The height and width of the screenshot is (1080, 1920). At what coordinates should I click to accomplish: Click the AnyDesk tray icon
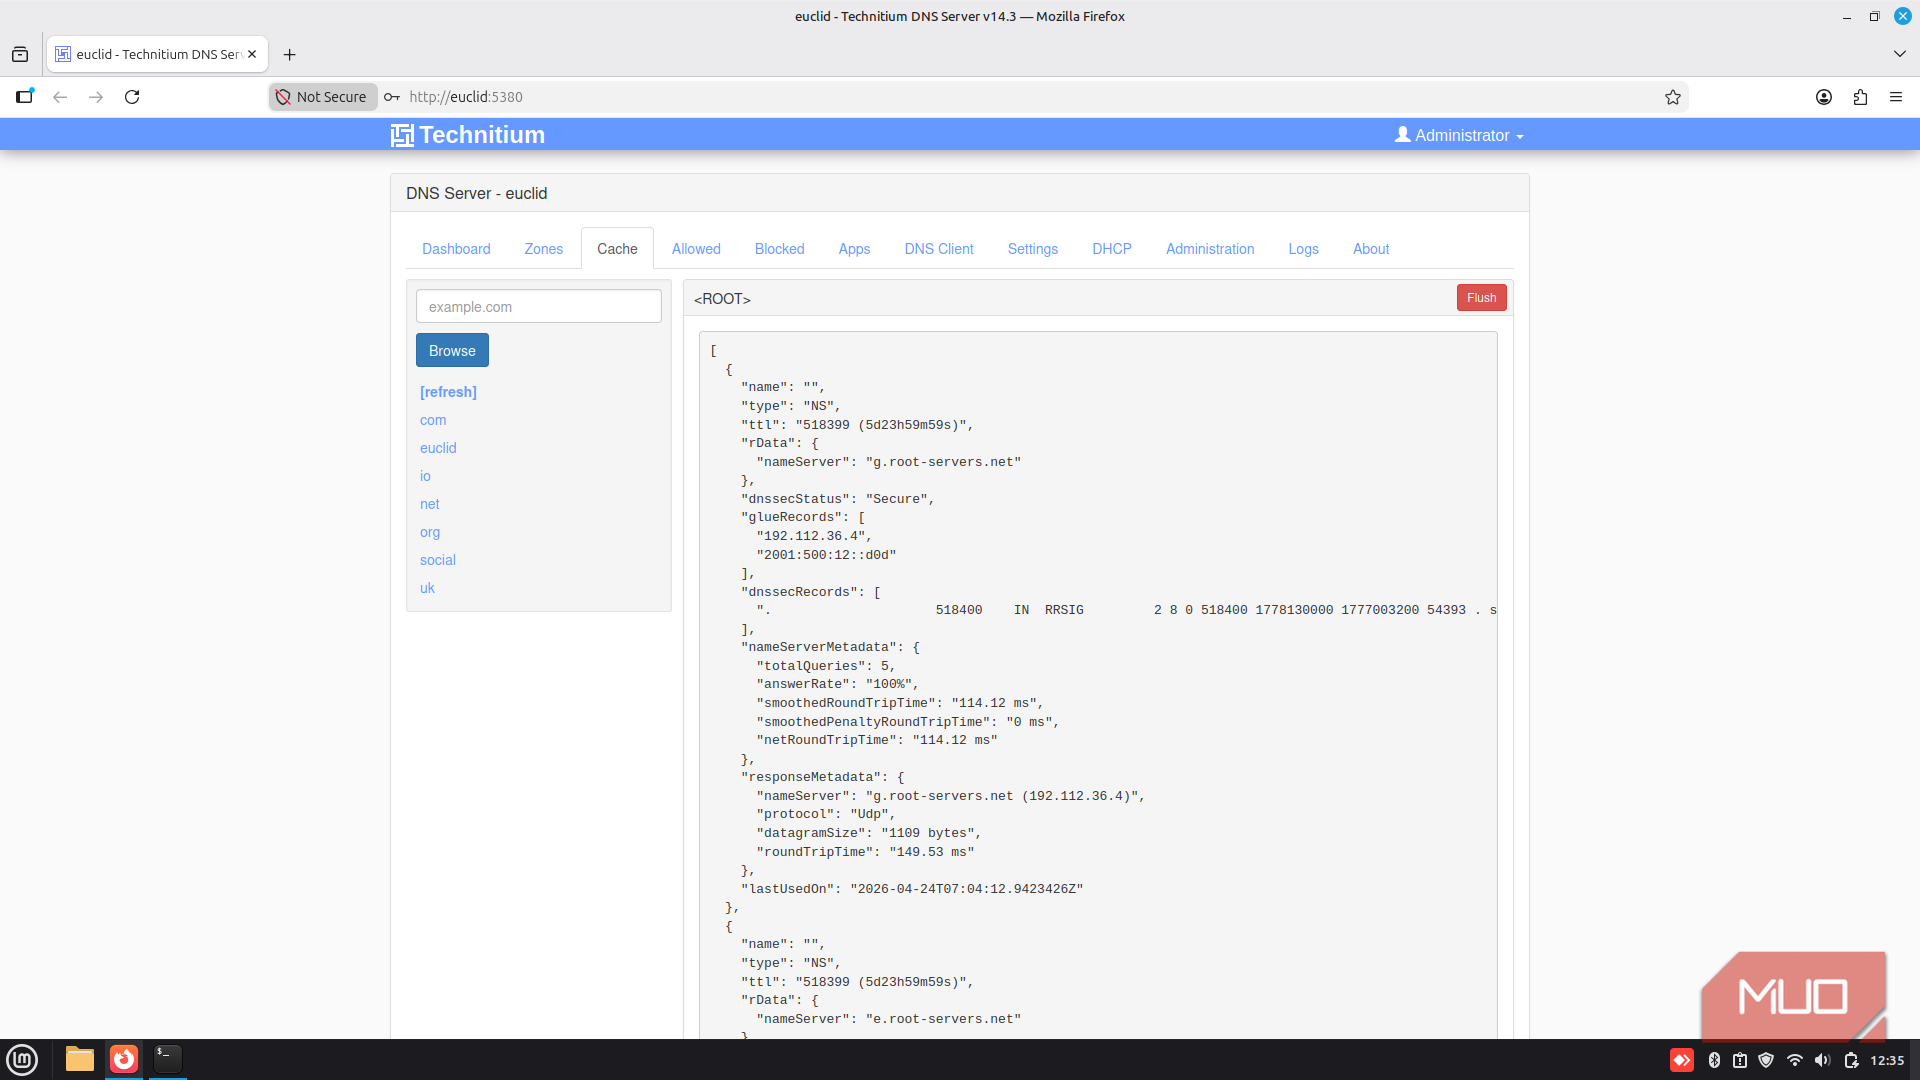1682,1060
